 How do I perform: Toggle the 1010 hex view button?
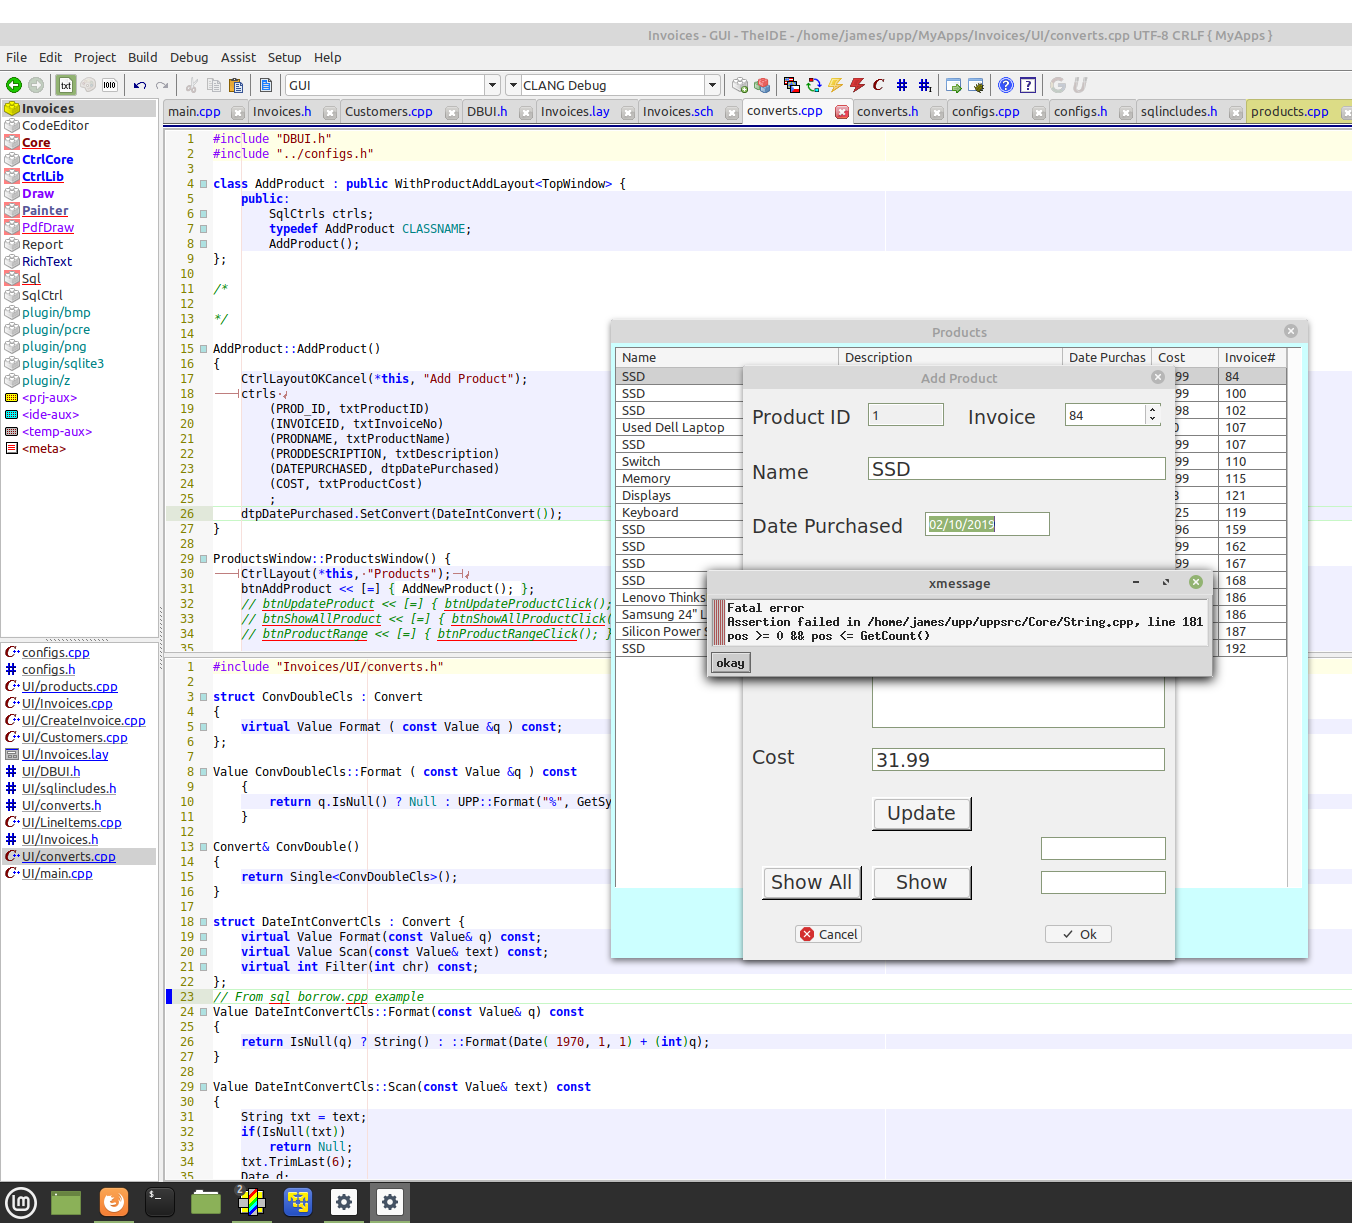point(109,85)
